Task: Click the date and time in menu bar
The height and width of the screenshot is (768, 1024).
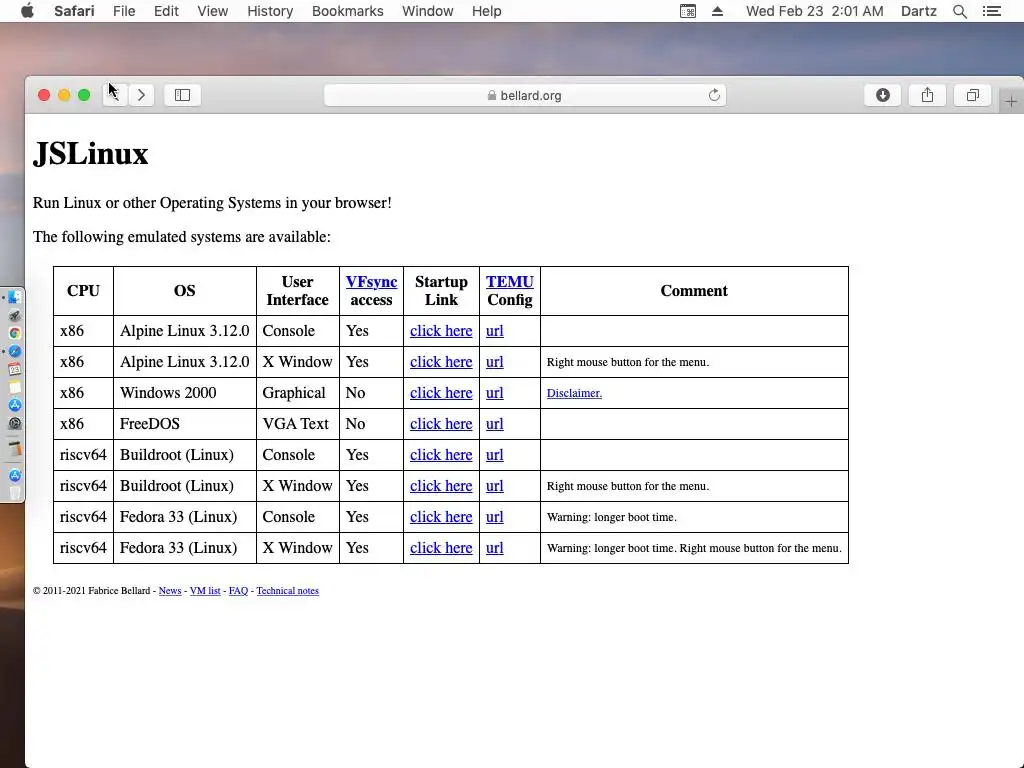Action: (x=814, y=11)
